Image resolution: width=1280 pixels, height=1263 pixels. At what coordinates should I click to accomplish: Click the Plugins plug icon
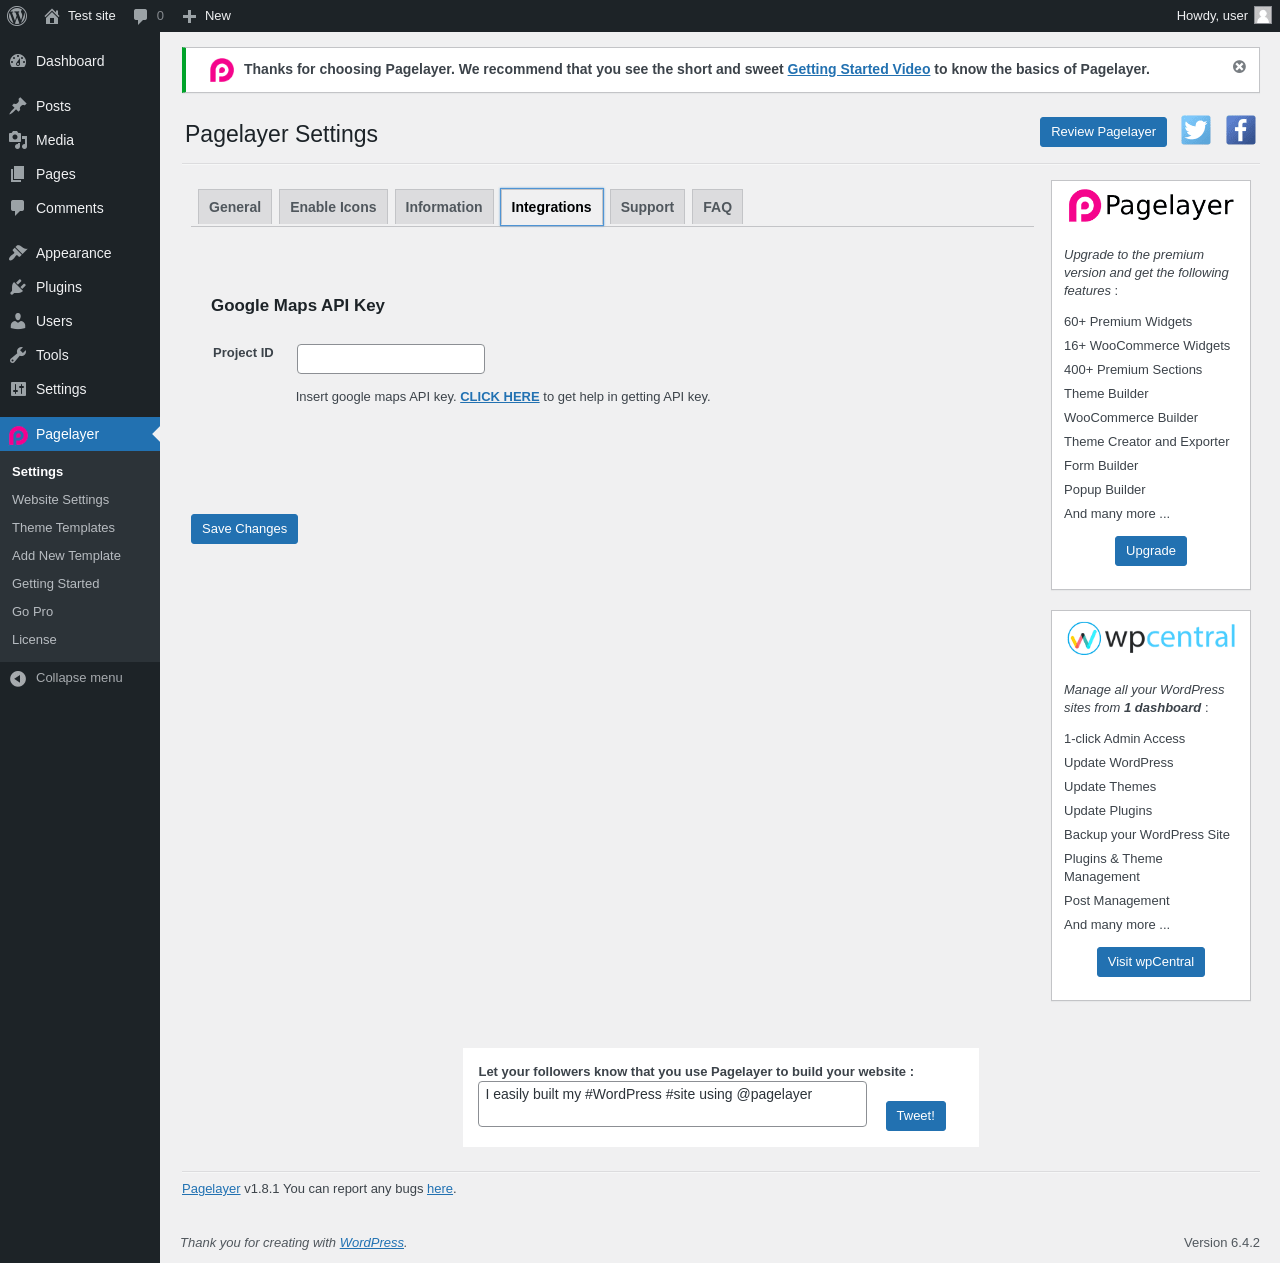tap(18, 287)
